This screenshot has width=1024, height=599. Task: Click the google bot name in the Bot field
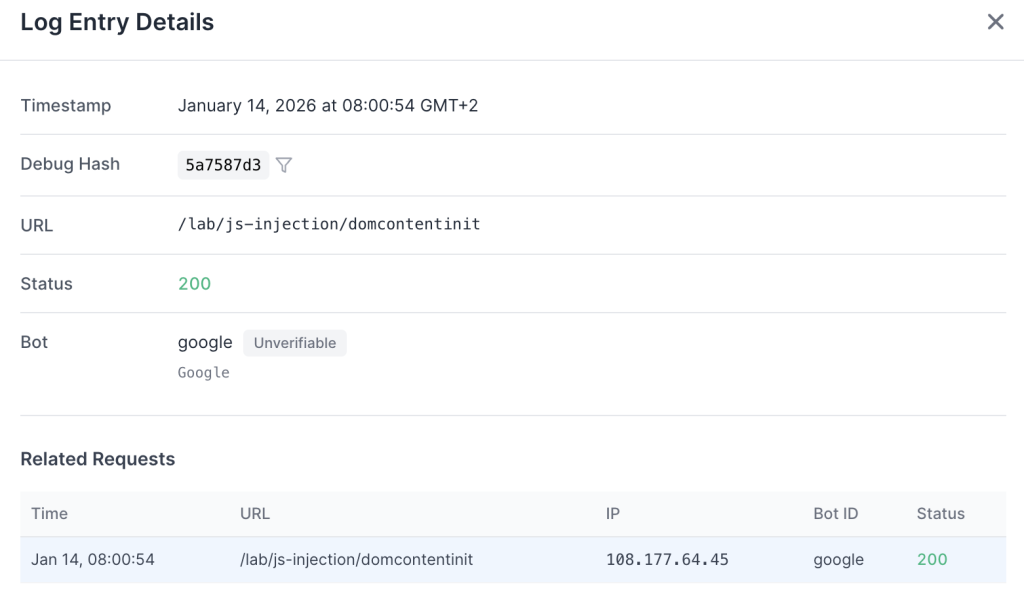205,342
